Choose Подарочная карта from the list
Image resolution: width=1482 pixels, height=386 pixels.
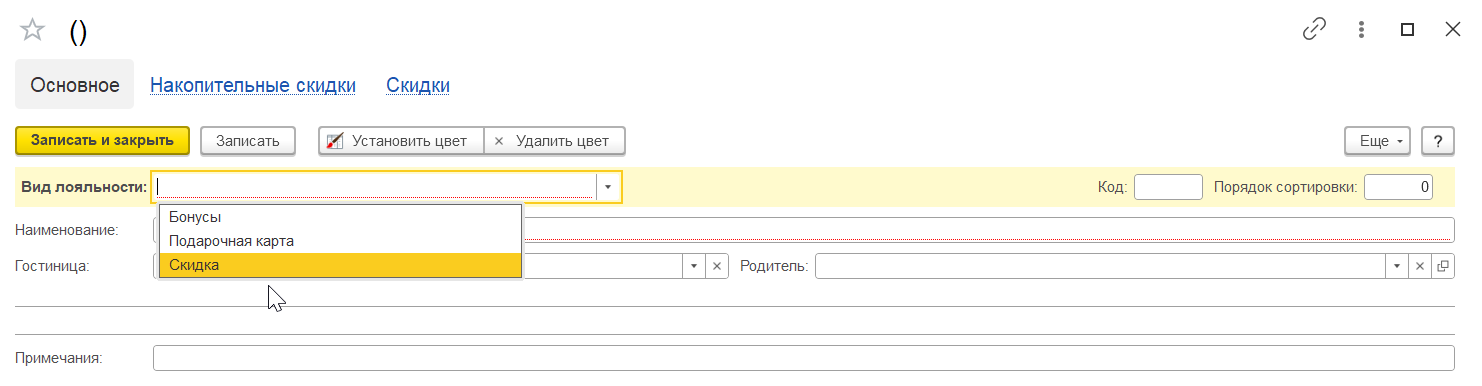pos(340,241)
